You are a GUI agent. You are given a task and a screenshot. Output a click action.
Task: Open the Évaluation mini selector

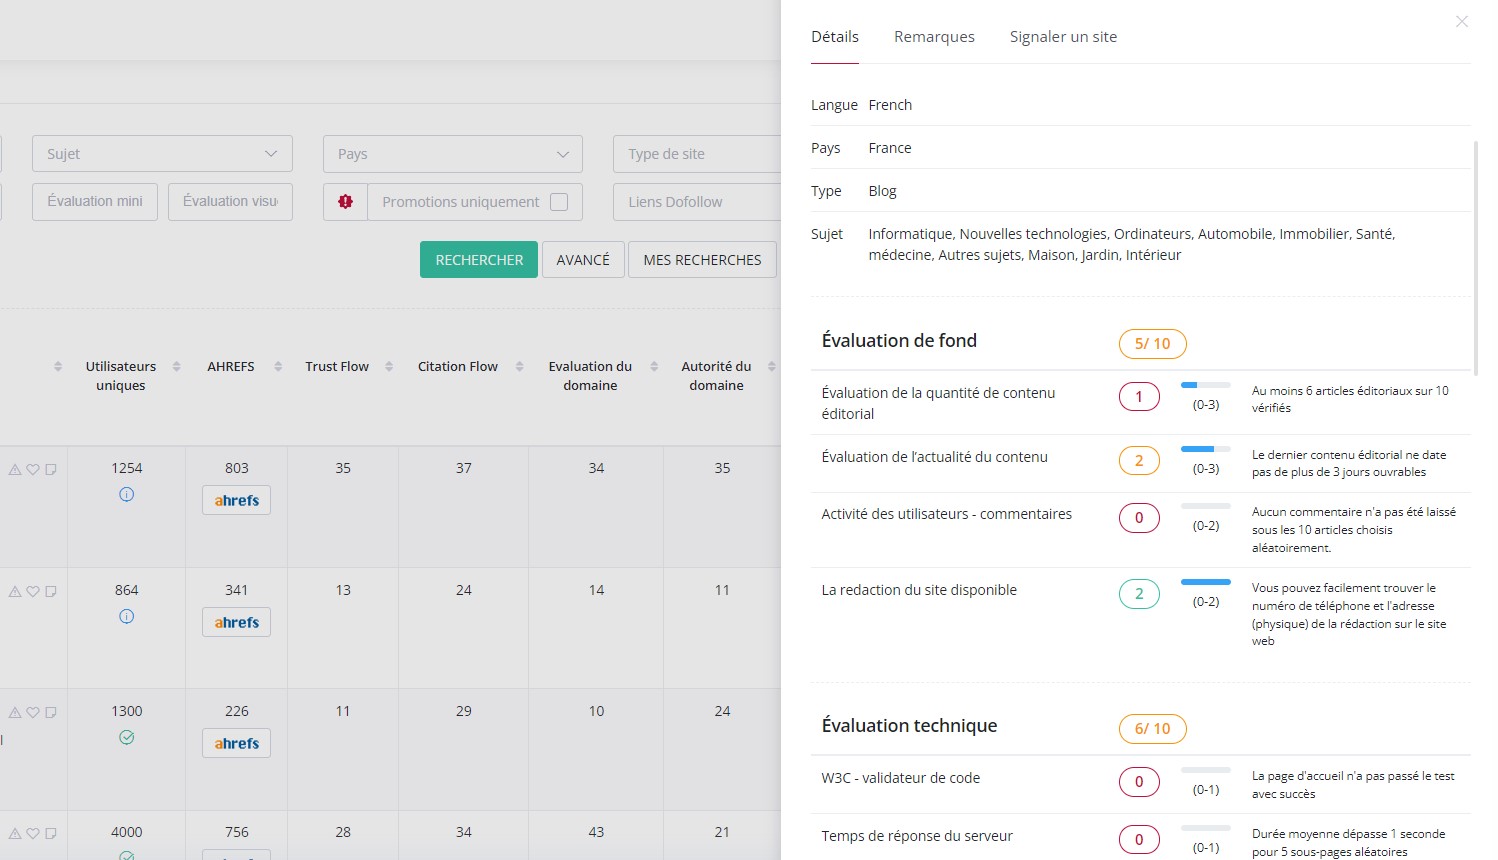95,202
